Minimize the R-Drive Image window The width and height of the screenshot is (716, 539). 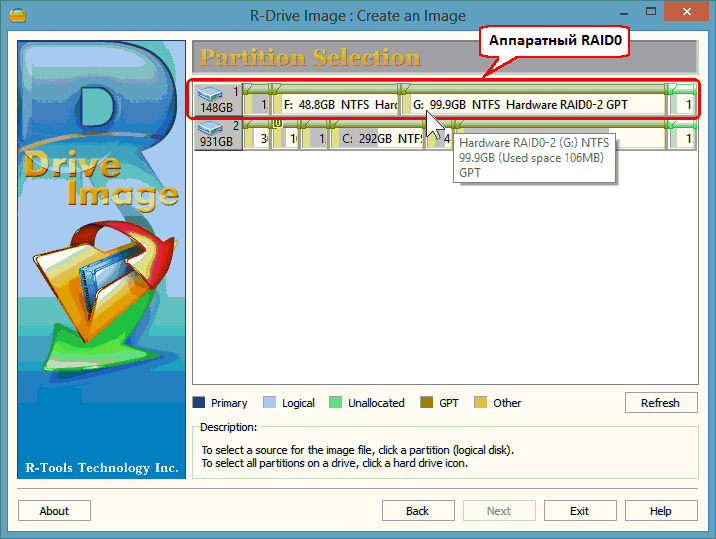(x=624, y=12)
